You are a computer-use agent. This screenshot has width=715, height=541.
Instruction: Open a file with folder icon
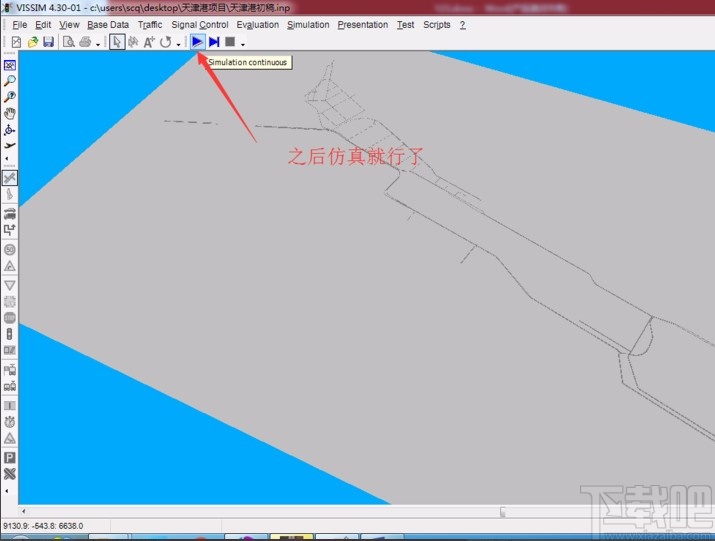tap(32, 42)
